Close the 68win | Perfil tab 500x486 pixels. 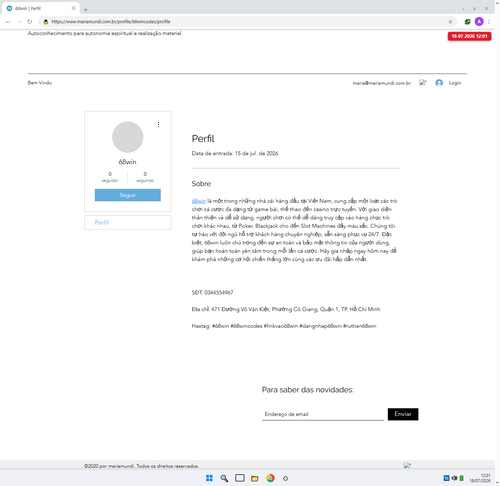[x=74, y=8]
